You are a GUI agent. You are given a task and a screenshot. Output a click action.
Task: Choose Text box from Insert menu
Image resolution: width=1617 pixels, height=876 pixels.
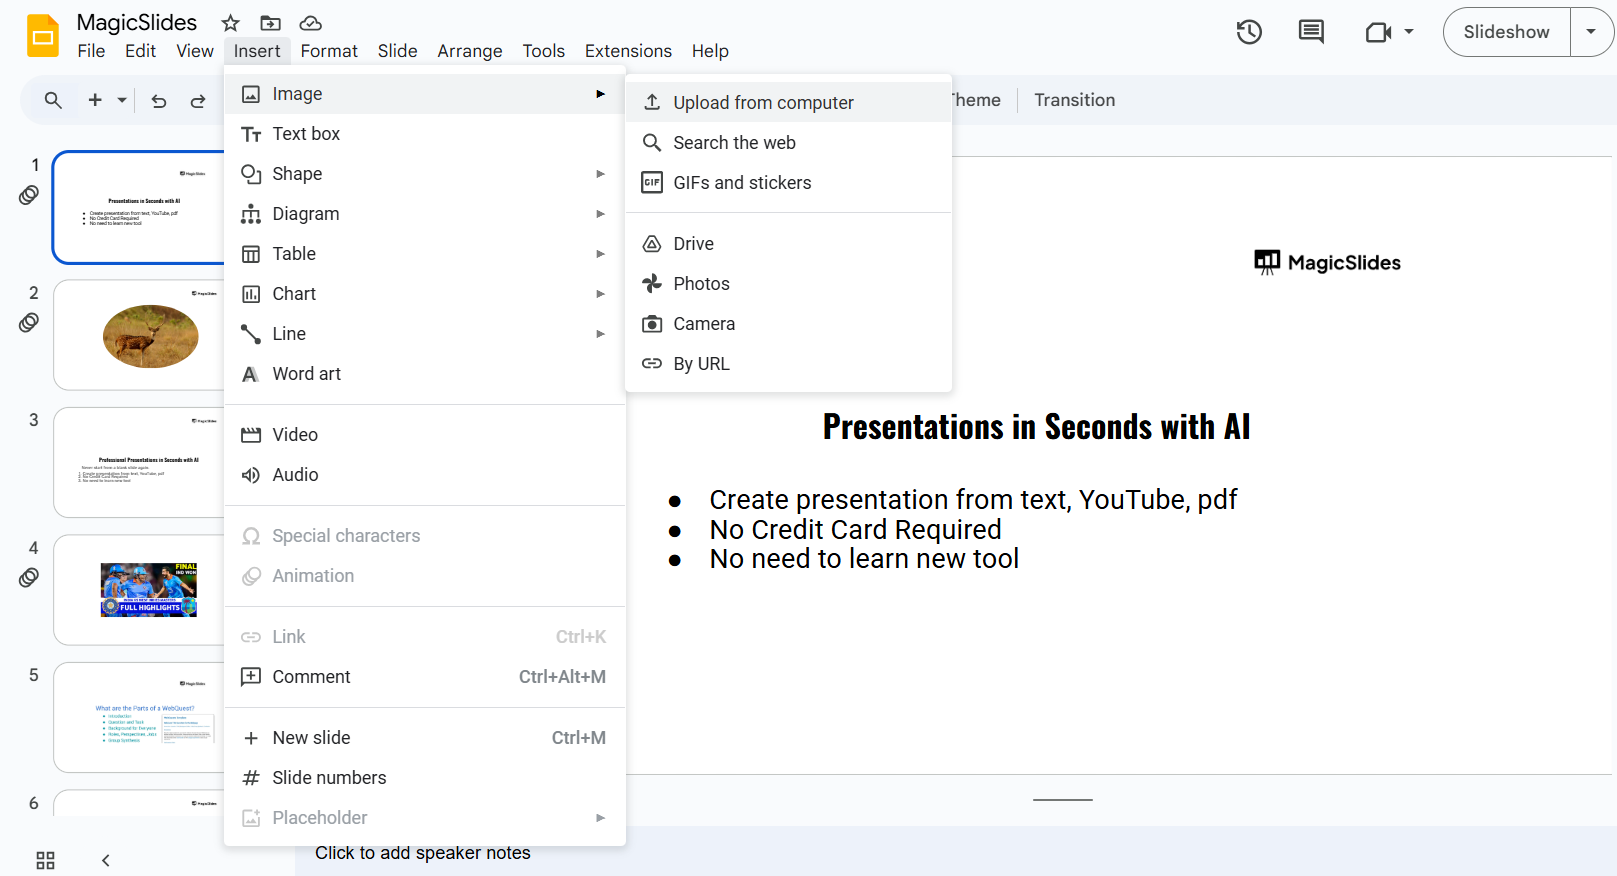click(x=425, y=134)
